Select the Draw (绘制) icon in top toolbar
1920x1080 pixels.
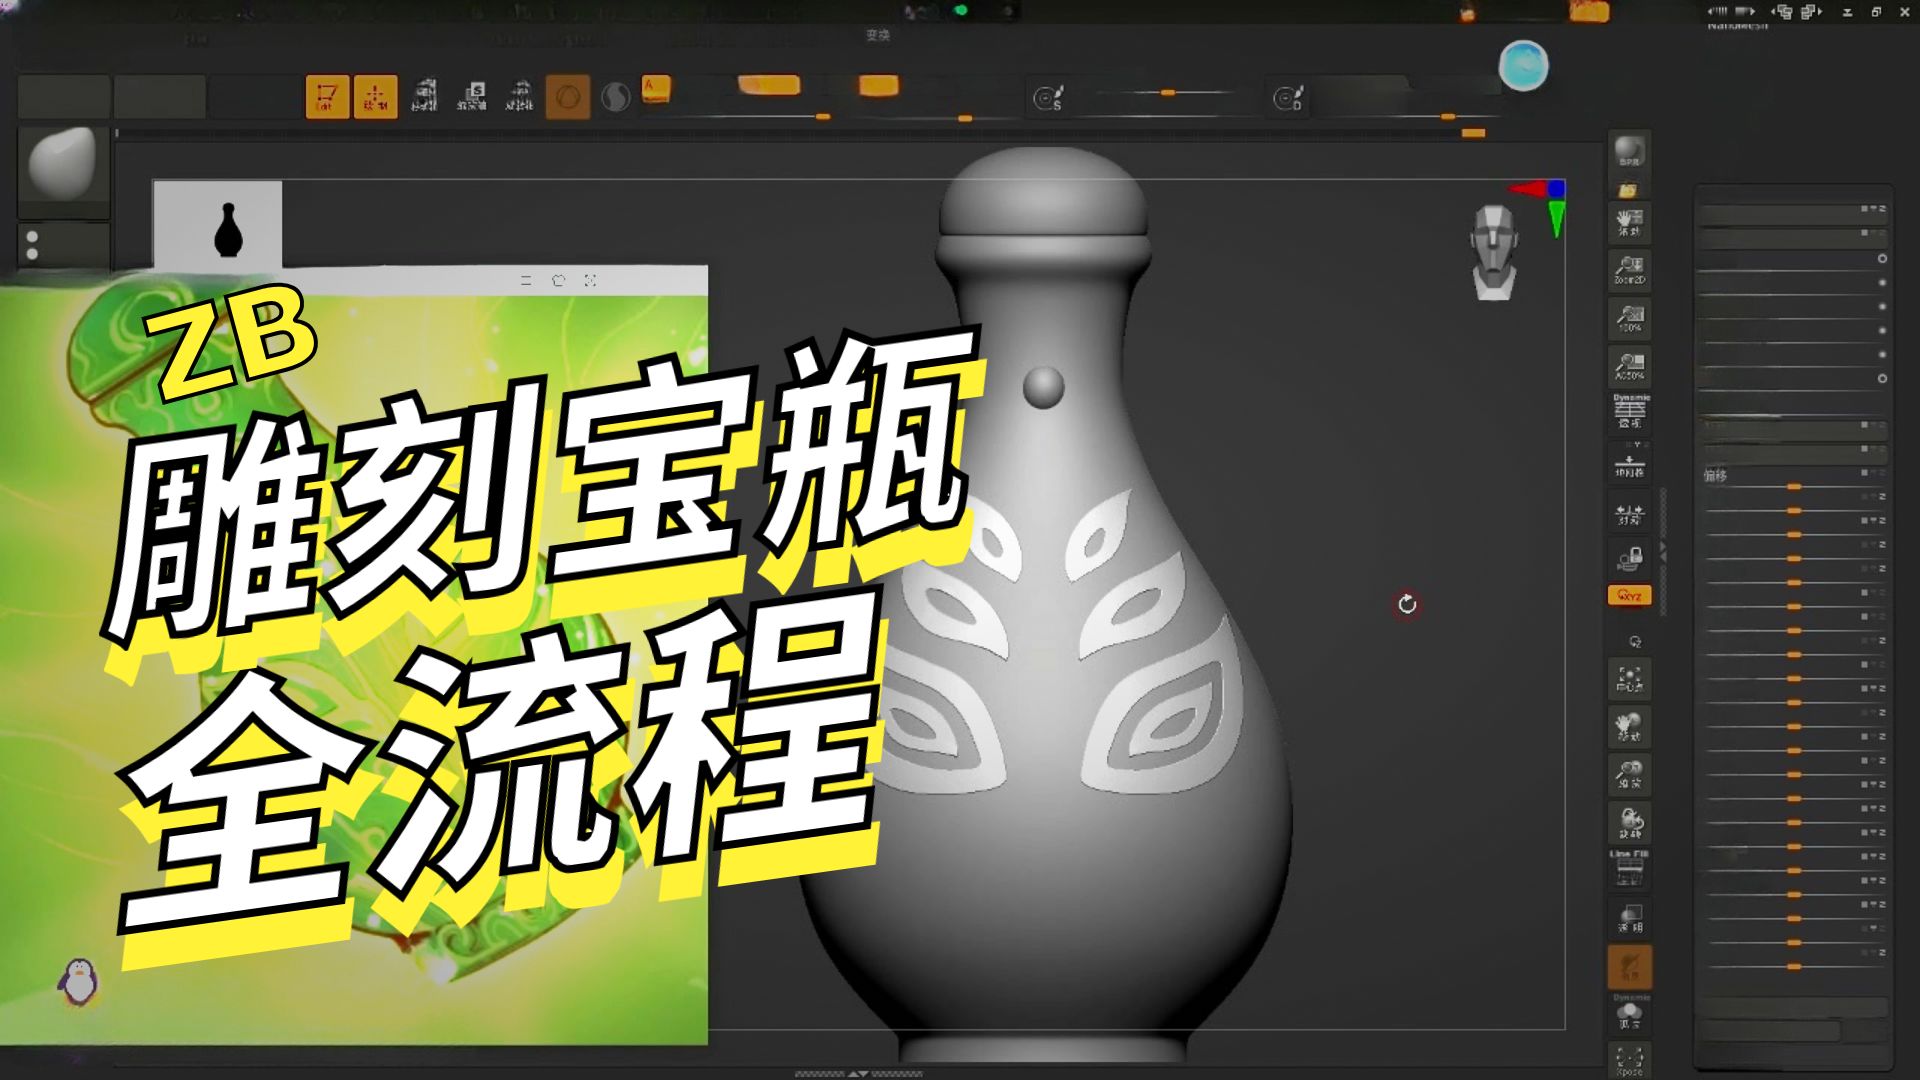point(375,95)
